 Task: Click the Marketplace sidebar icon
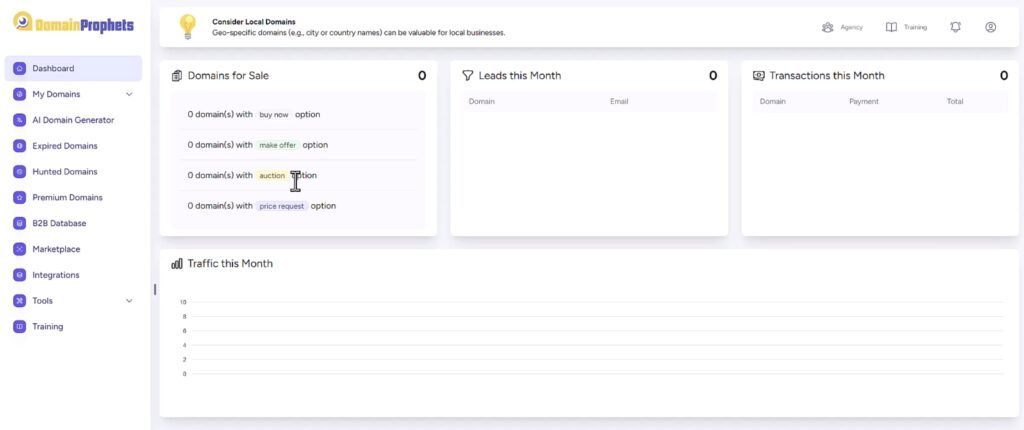tap(20, 249)
